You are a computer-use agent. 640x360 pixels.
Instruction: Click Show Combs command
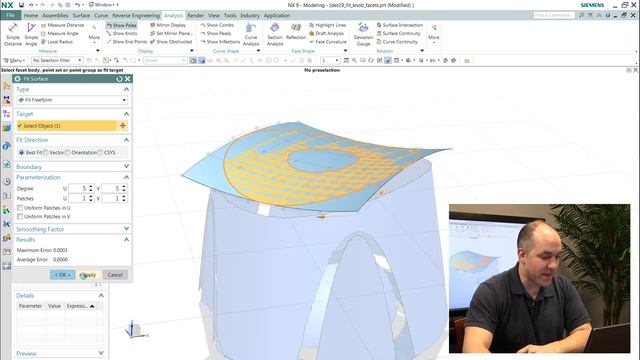tap(217, 25)
